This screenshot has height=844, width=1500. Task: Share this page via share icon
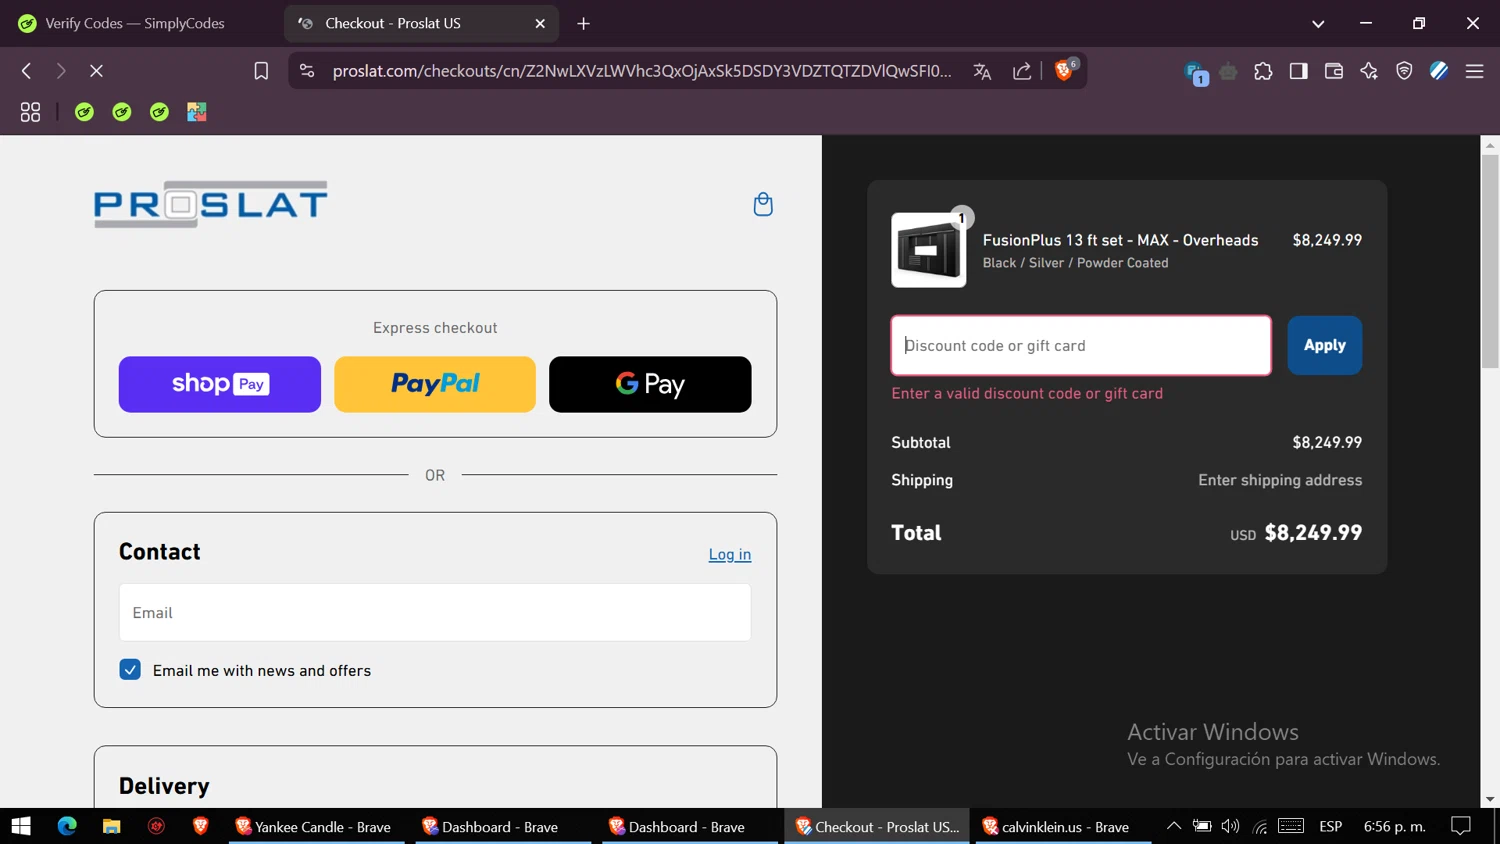point(1022,71)
